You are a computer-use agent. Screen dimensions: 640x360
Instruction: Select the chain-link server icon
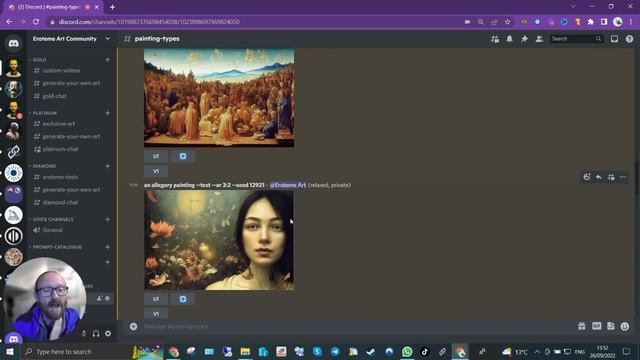[13, 152]
